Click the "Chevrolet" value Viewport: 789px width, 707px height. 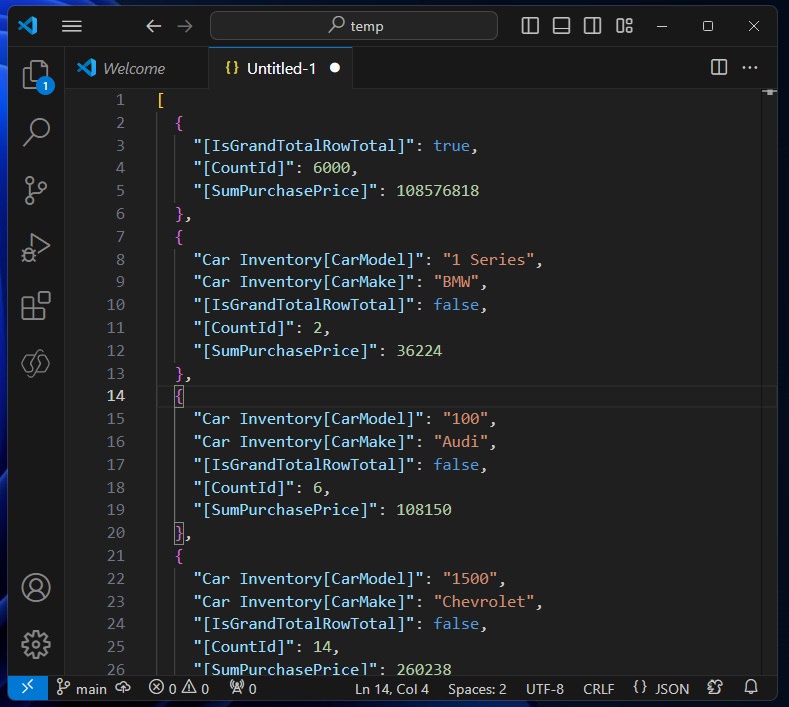tap(484, 602)
